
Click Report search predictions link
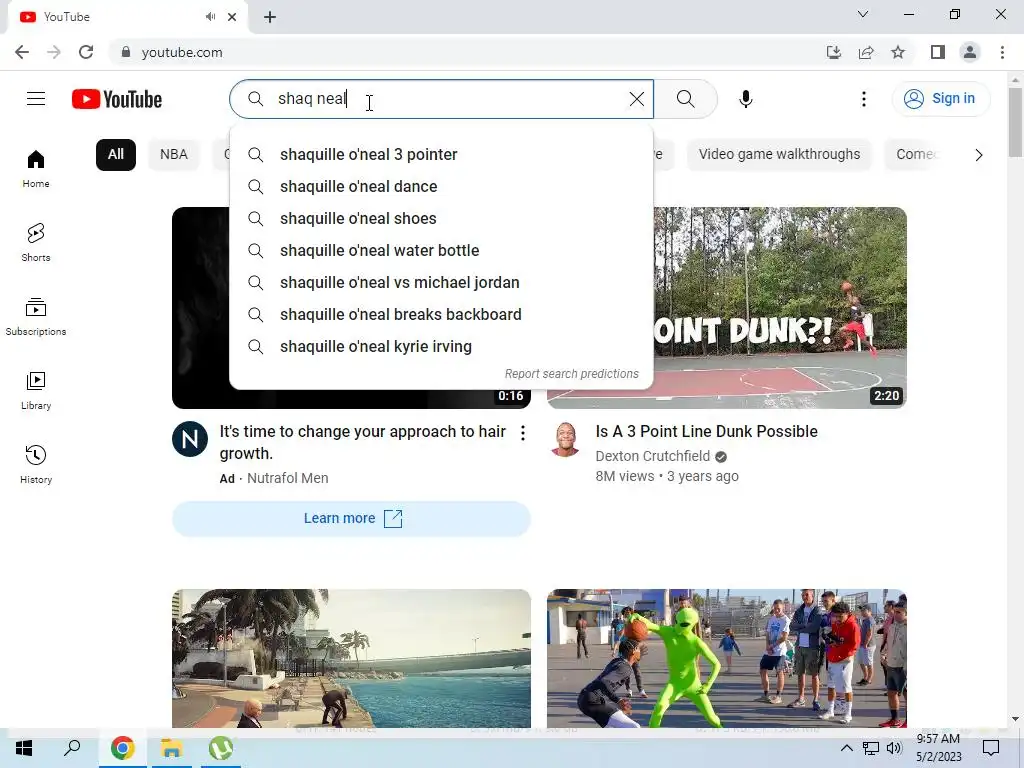point(571,374)
